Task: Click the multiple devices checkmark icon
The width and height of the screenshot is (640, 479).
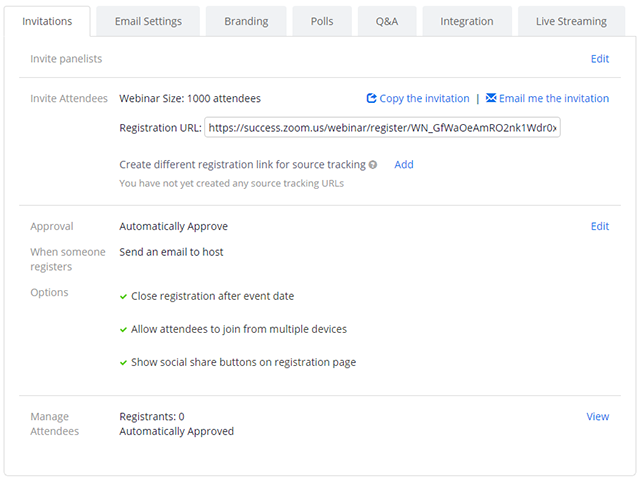Action: tap(123, 329)
